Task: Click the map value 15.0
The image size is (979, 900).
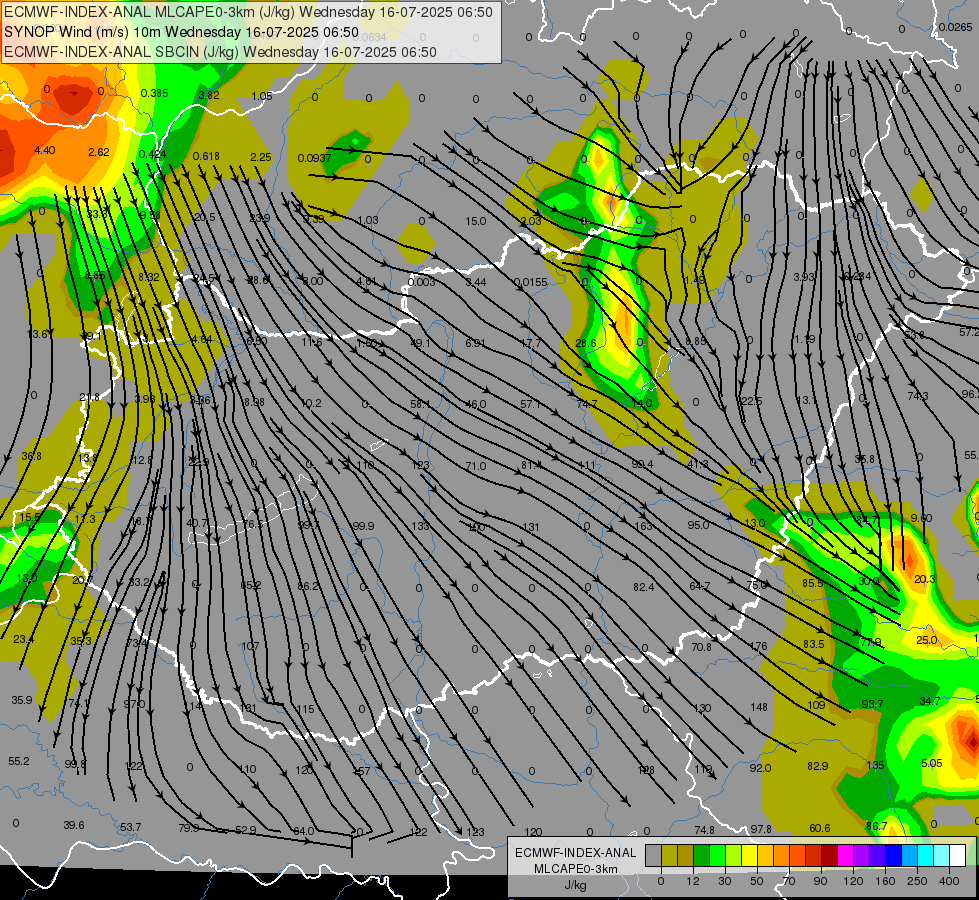Action: 475,221
